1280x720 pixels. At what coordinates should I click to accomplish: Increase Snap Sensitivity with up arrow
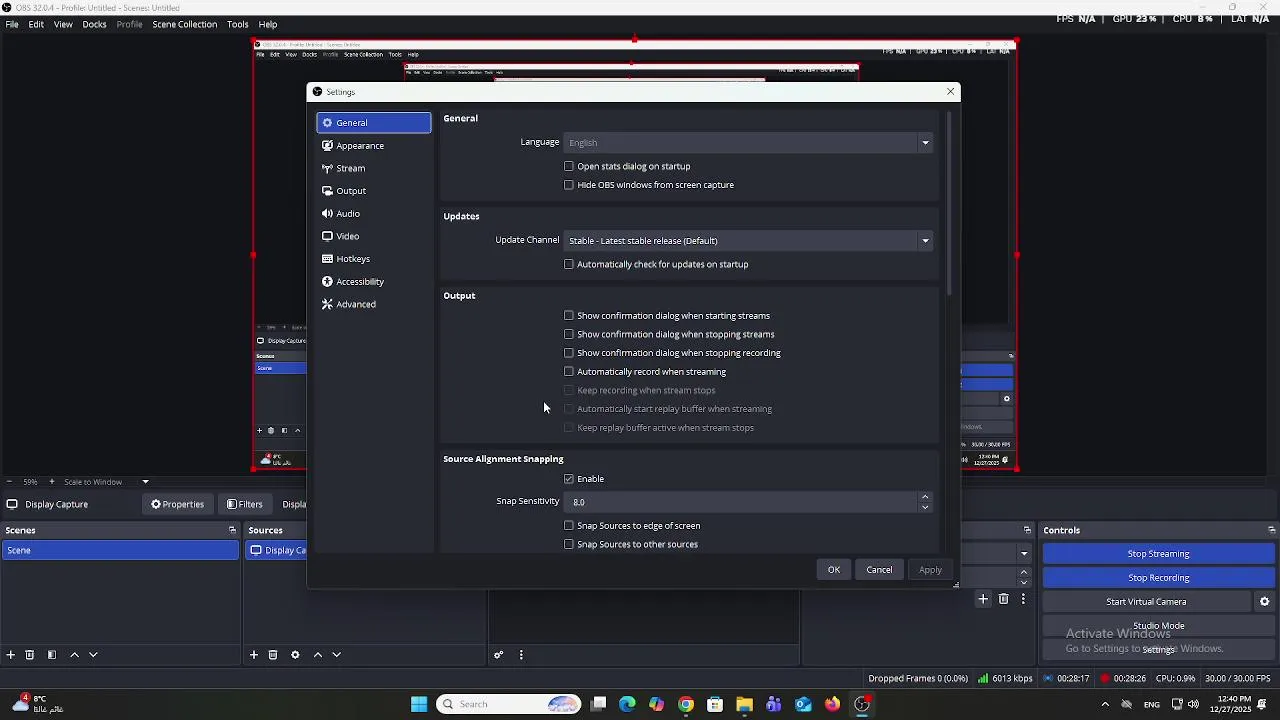925,497
